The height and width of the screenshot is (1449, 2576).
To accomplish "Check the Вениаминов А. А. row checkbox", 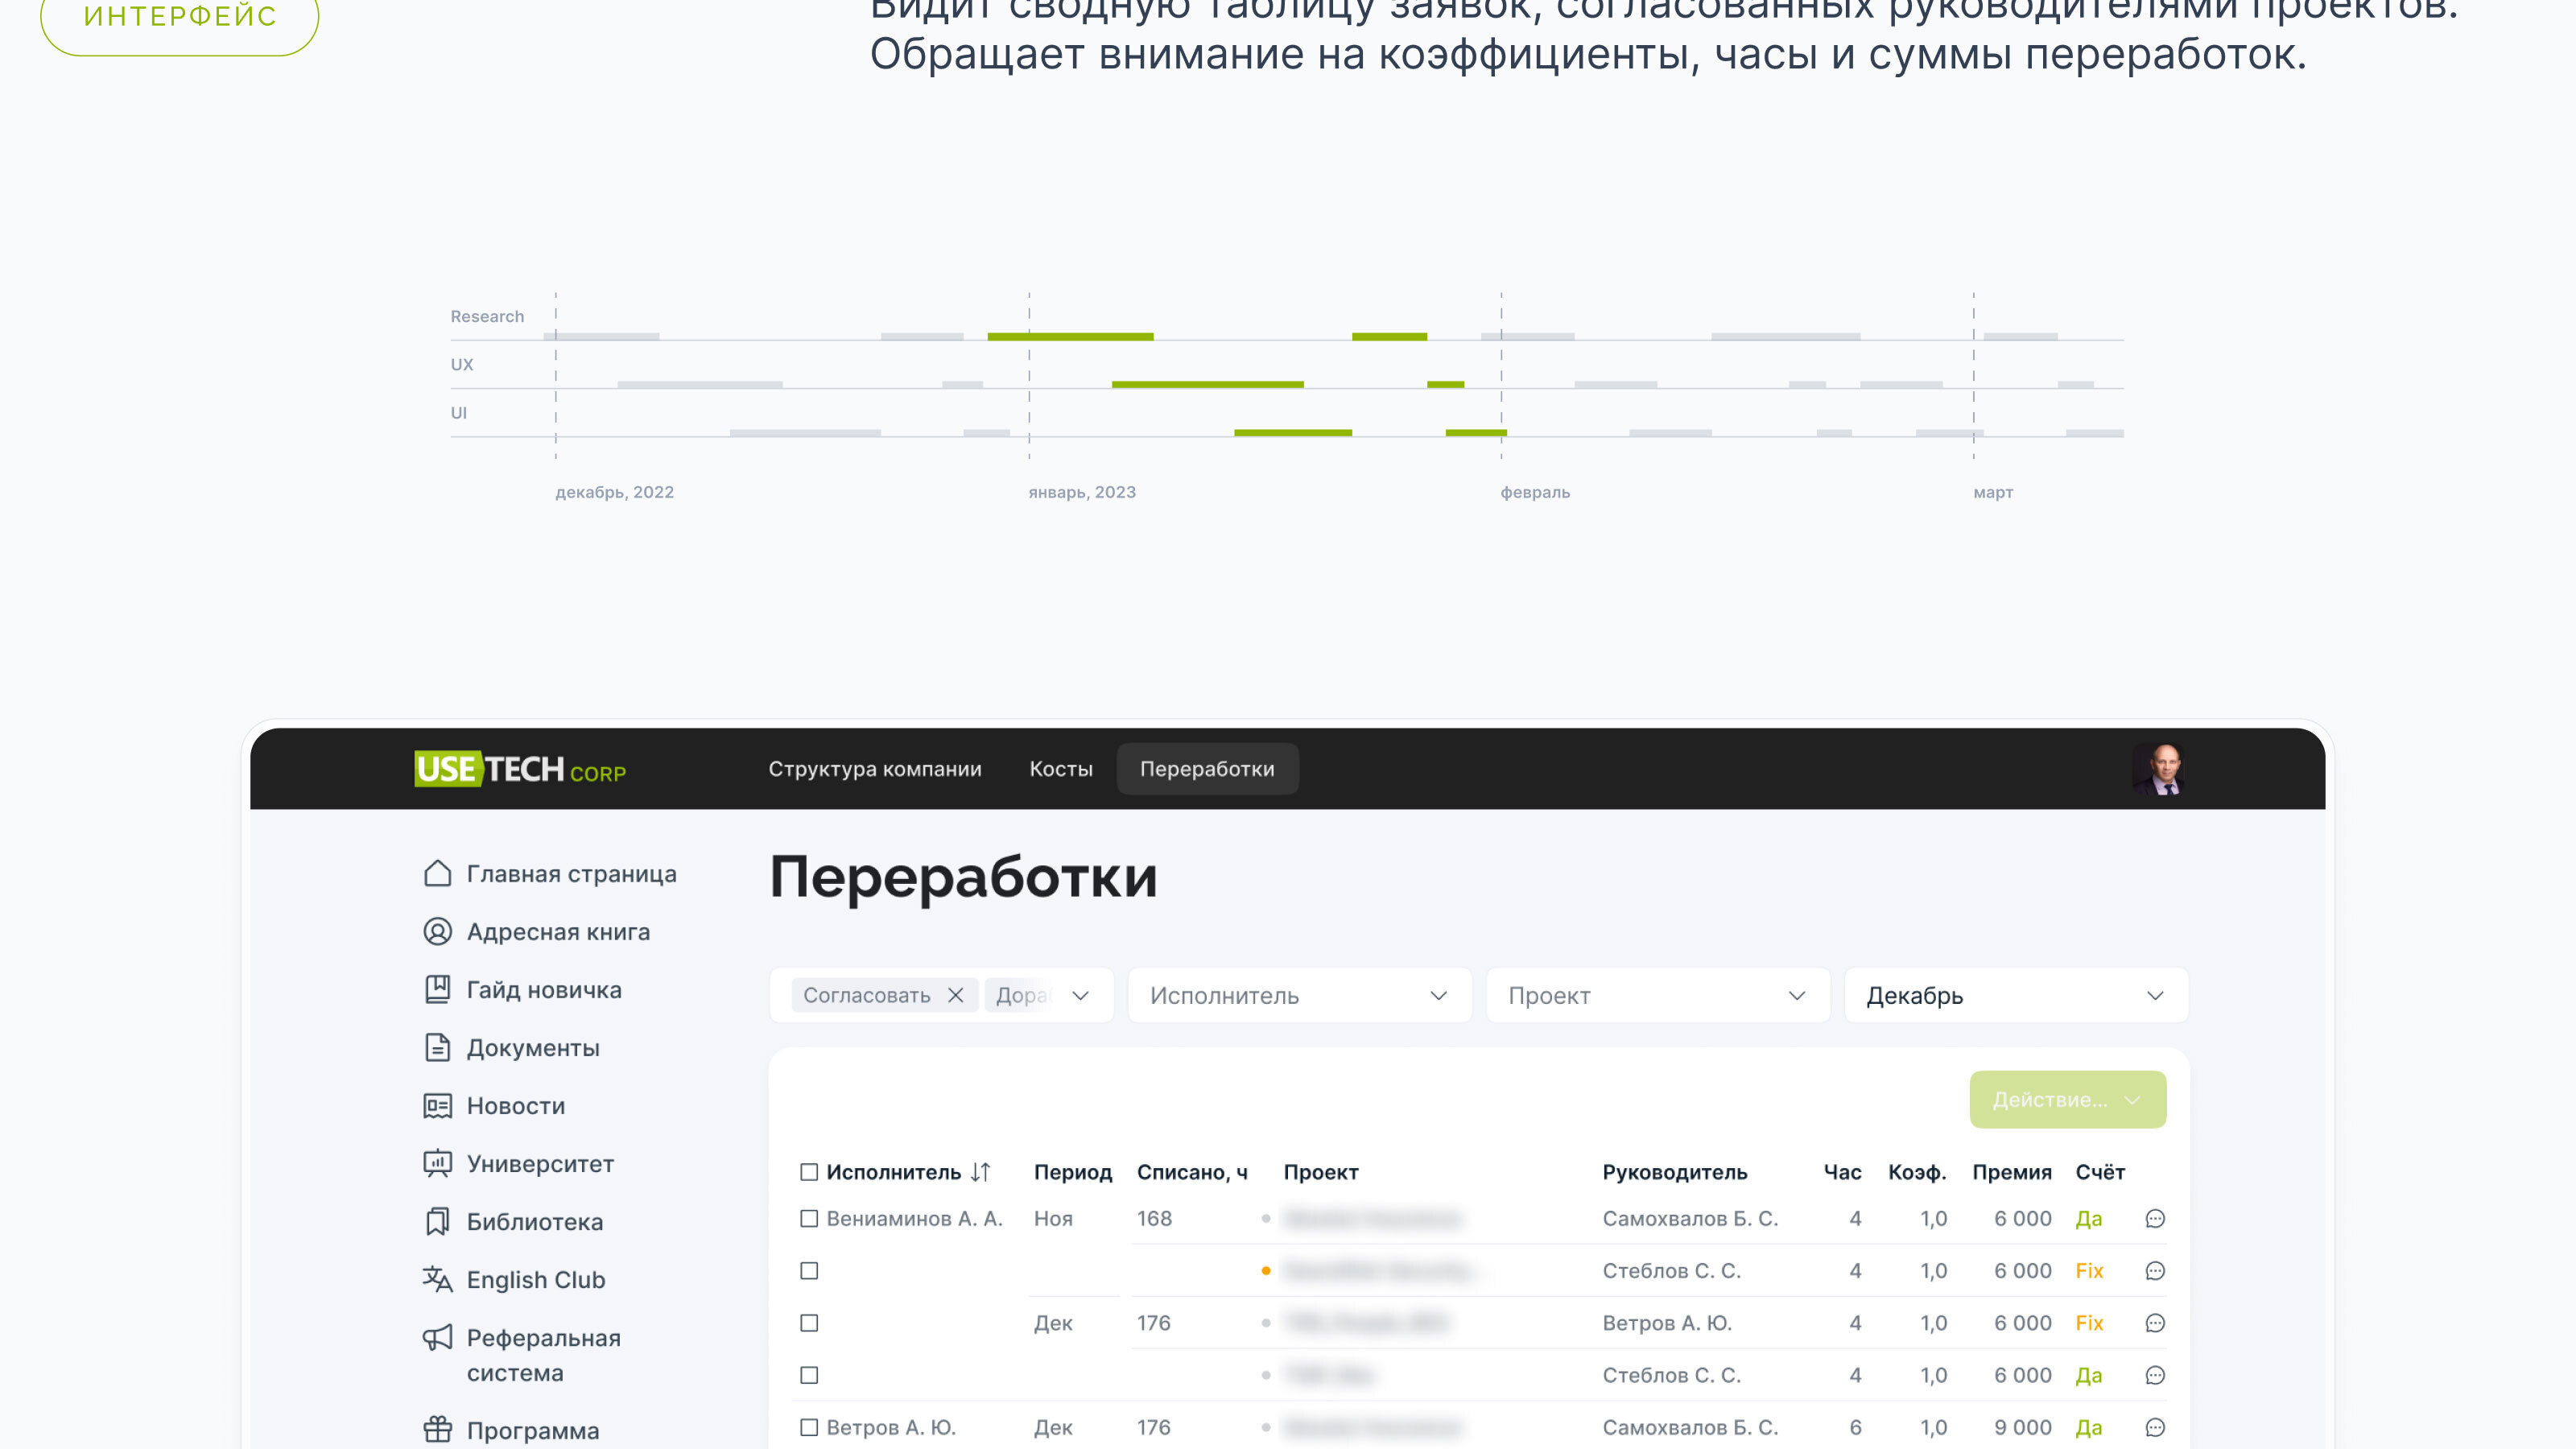I will coord(809,1218).
